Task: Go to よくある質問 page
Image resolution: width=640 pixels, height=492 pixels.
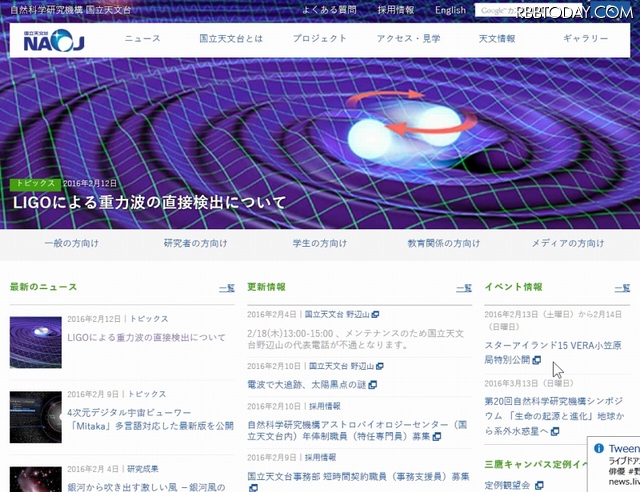Action: click(x=329, y=10)
